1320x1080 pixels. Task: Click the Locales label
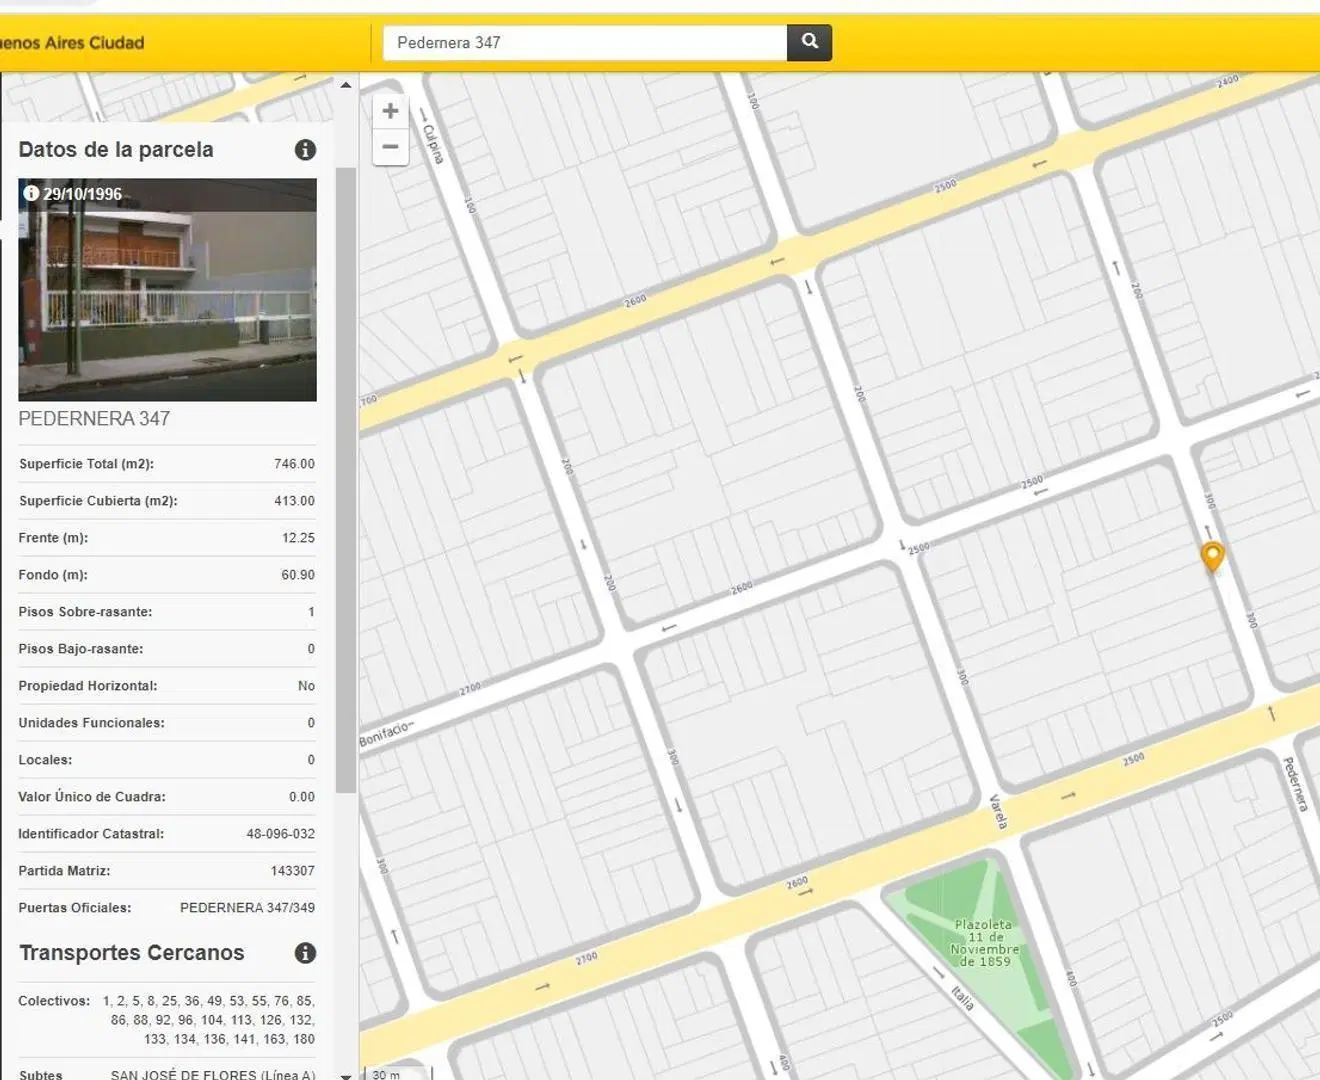(45, 760)
